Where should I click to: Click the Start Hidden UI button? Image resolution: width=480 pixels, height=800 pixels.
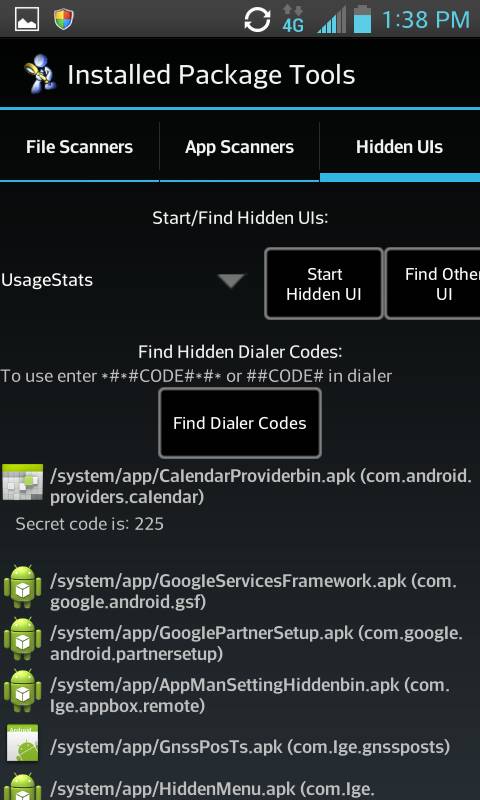pyautogui.click(x=324, y=284)
